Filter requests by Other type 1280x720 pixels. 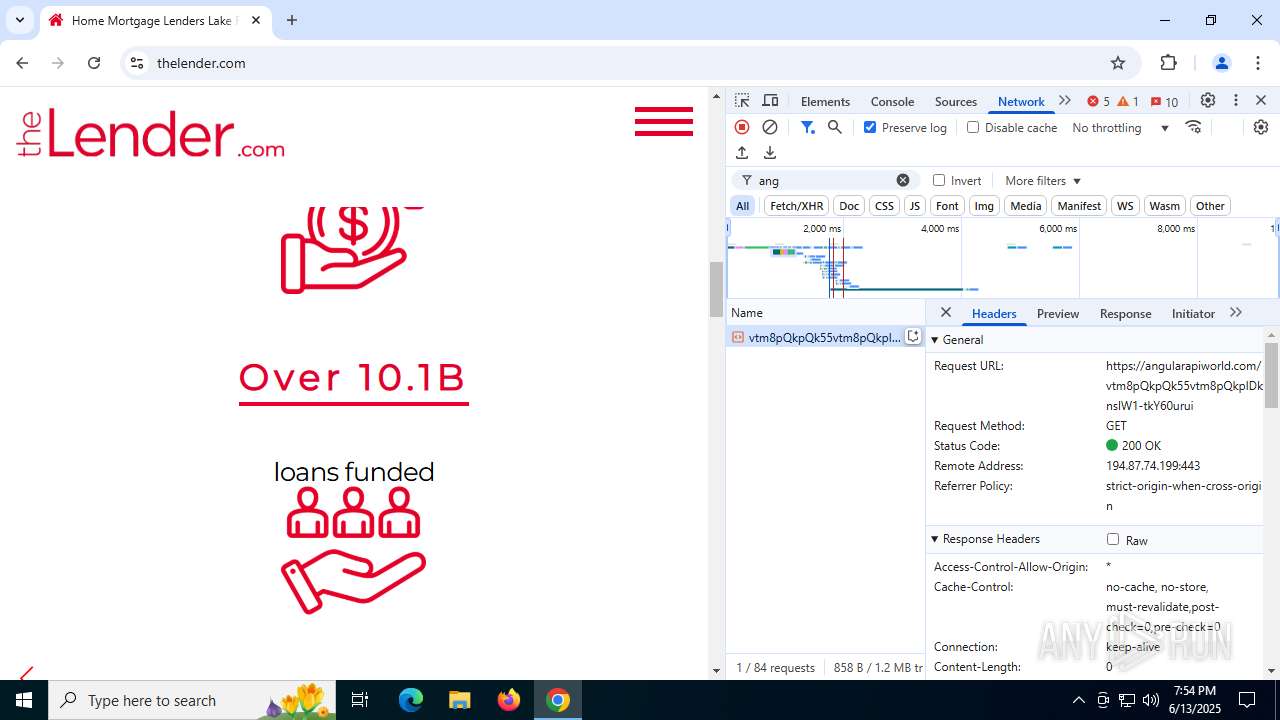tap(1210, 206)
